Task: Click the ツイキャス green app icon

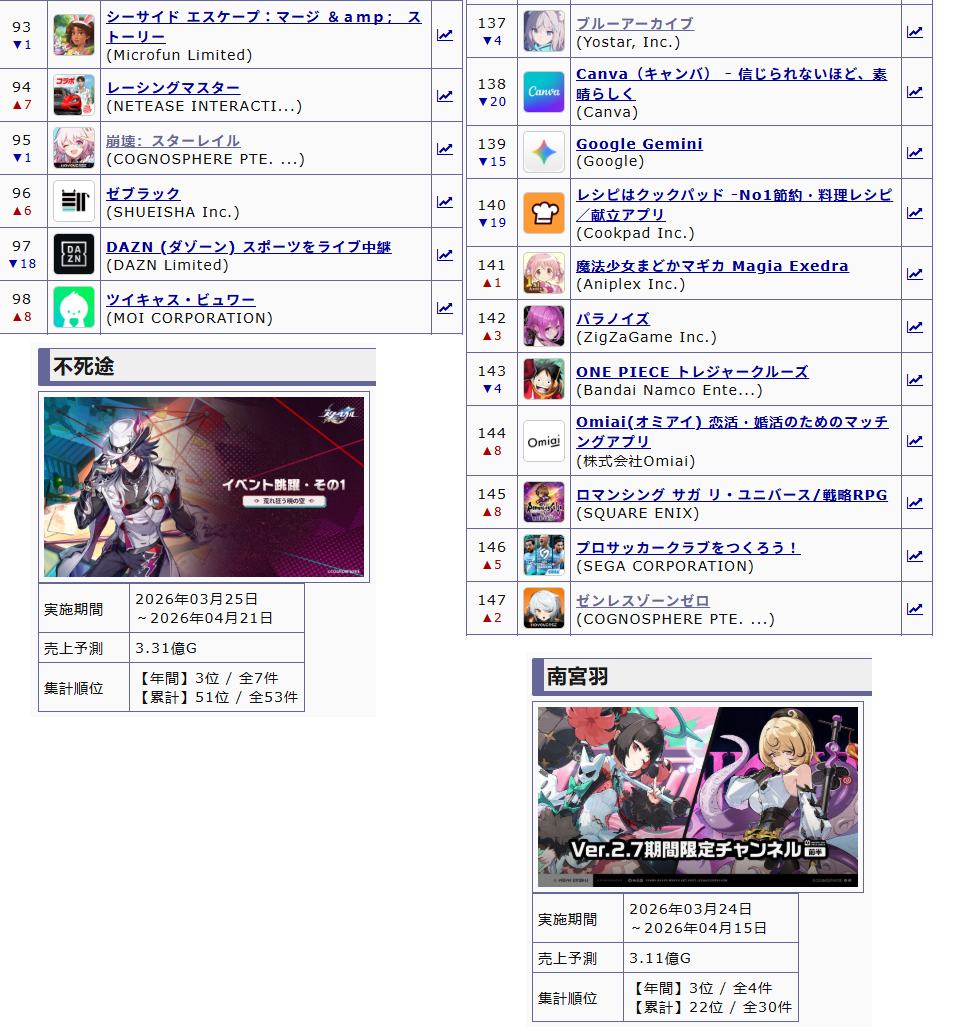Action: coord(74,307)
